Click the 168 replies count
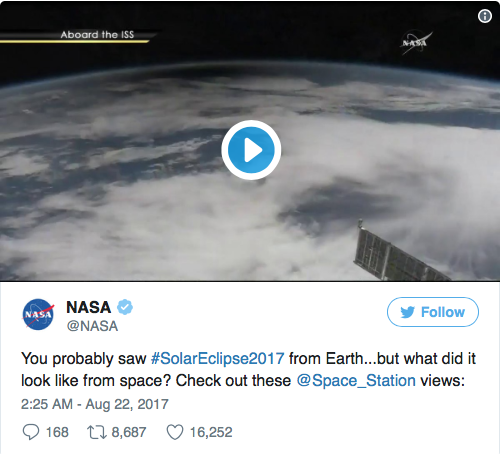504x454 pixels. point(57,432)
